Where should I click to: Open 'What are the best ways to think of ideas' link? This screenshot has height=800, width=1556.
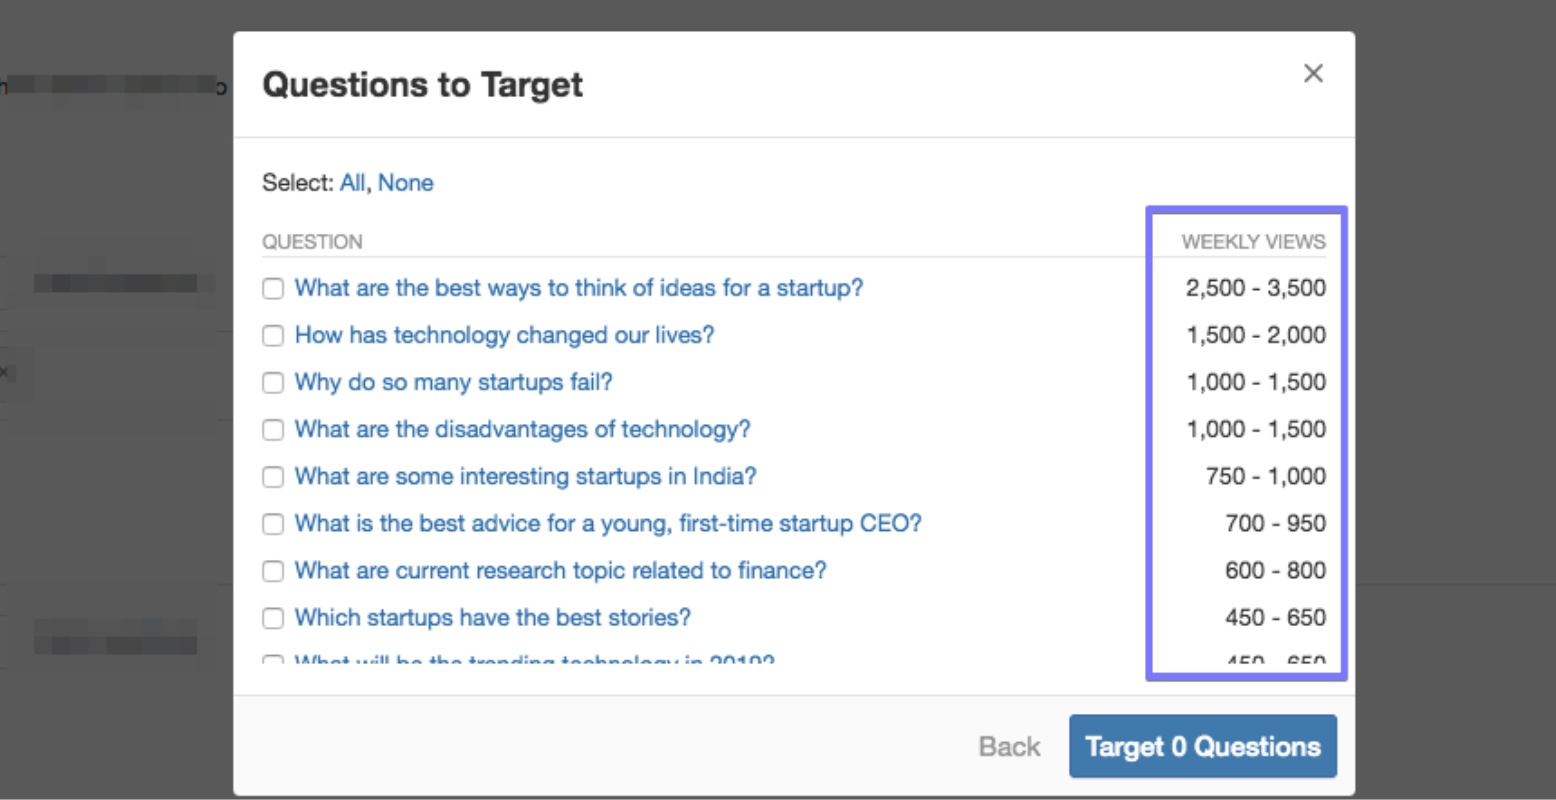(578, 288)
